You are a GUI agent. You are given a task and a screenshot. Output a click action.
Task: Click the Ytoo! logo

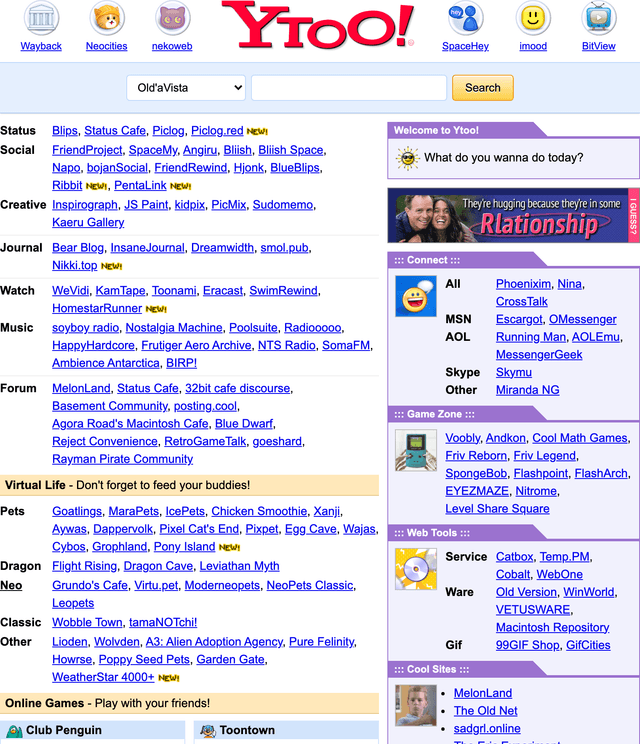click(318, 25)
